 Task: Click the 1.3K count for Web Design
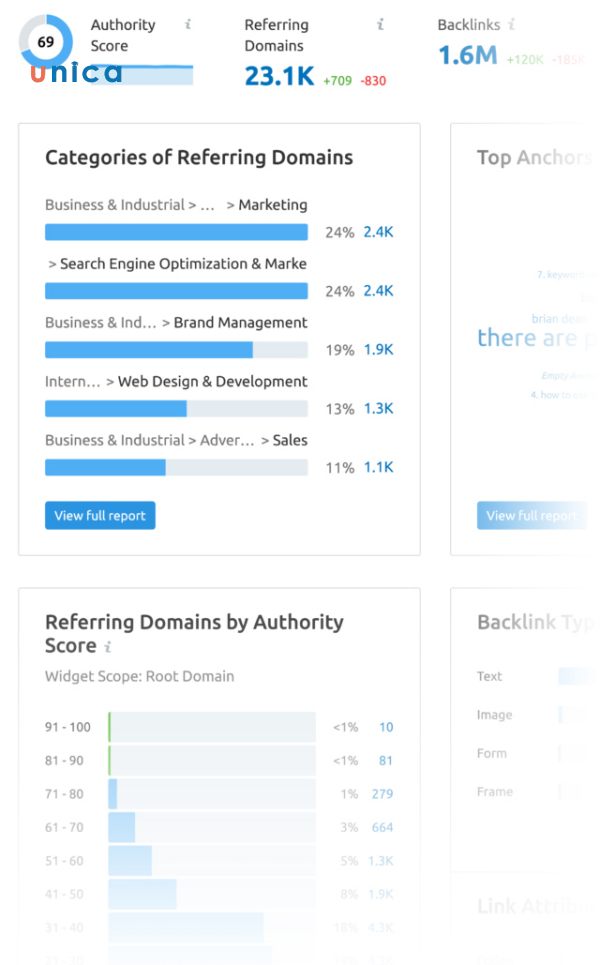coord(378,408)
